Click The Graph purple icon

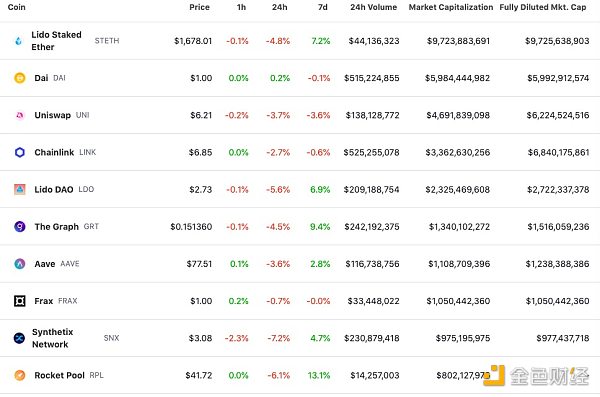click(20, 227)
